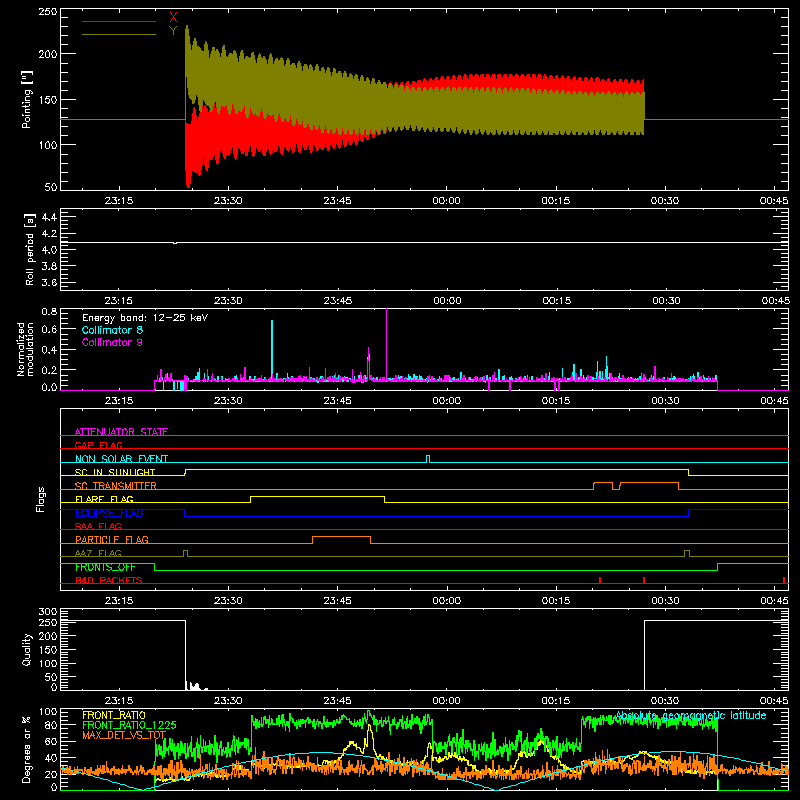Click 00:30 under the Quality plot
Viewport: 800px width, 800px height.
click(x=665, y=701)
